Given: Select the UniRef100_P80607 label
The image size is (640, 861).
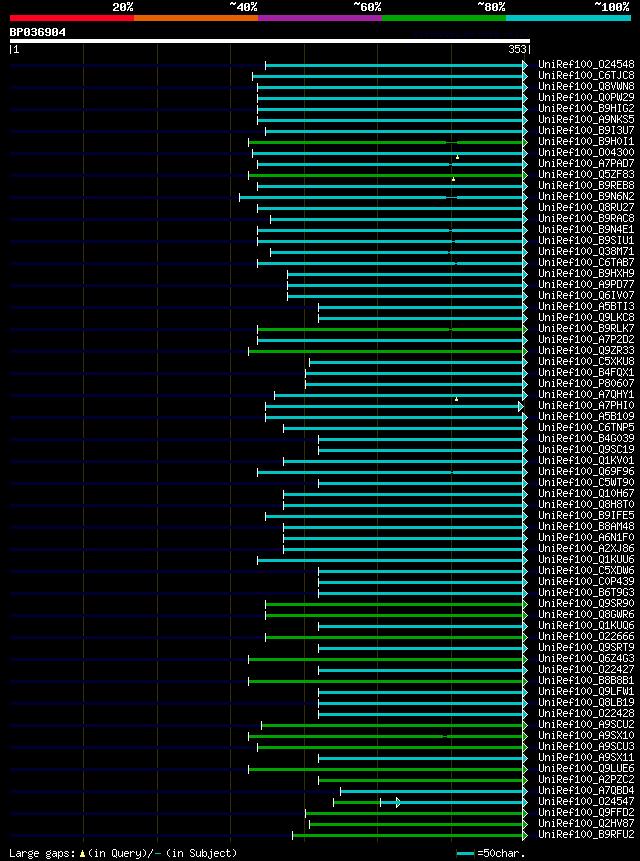Looking at the screenshot, I should click(586, 383).
